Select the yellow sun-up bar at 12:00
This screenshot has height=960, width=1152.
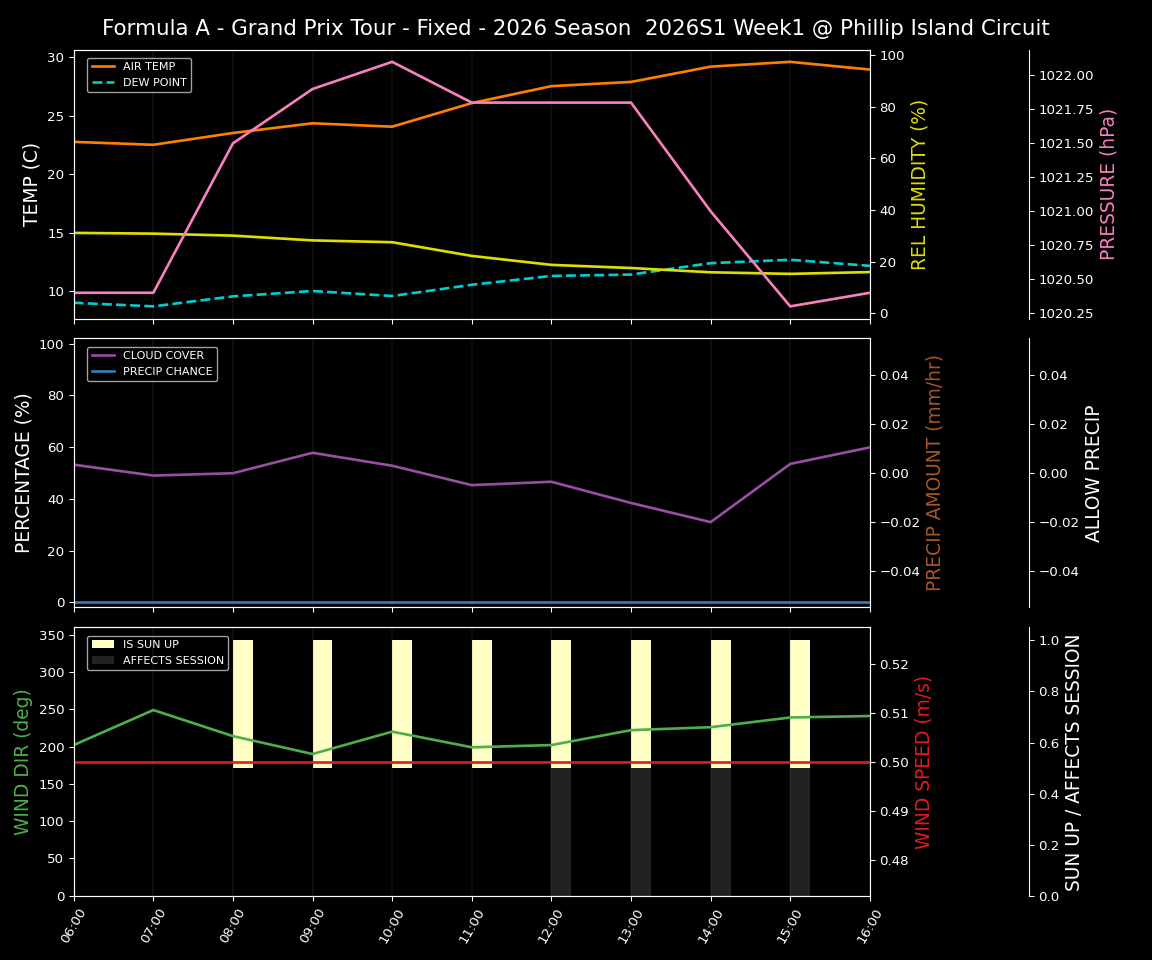pyautogui.click(x=560, y=700)
